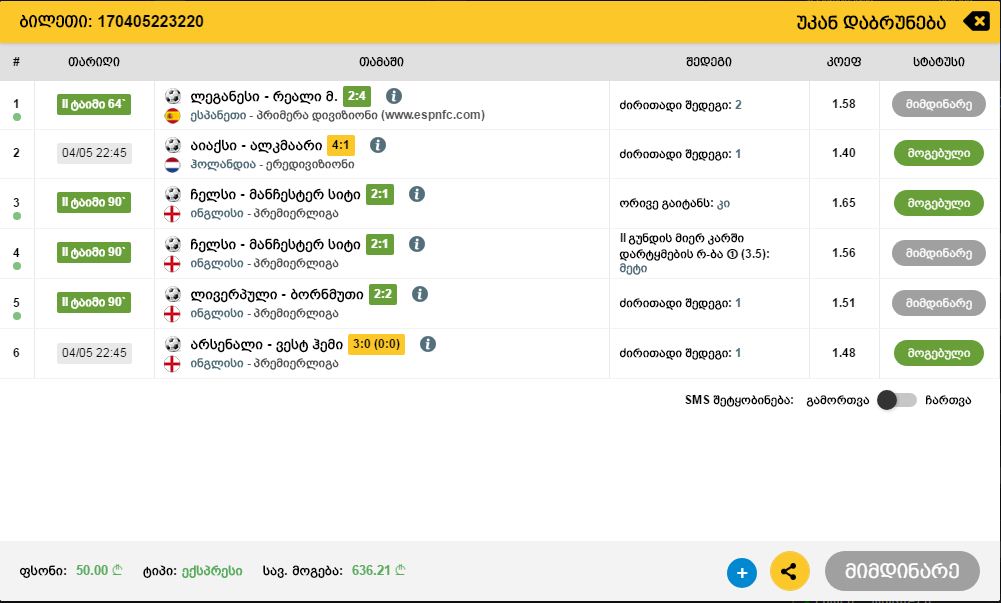Open info icon for Liverpool - Bournemouth match
The height and width of the screenshot is (603, 1001).
tap(420, 294)
